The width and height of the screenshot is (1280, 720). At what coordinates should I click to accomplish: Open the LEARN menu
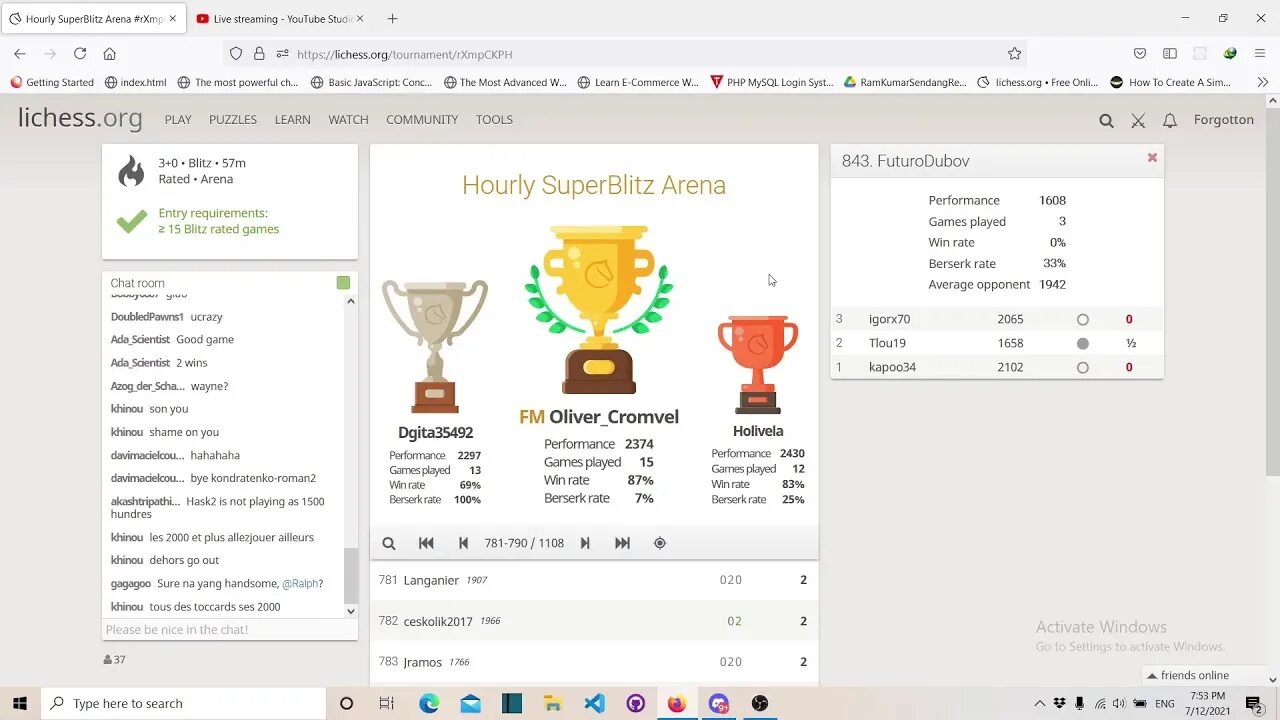click(292, 119)
